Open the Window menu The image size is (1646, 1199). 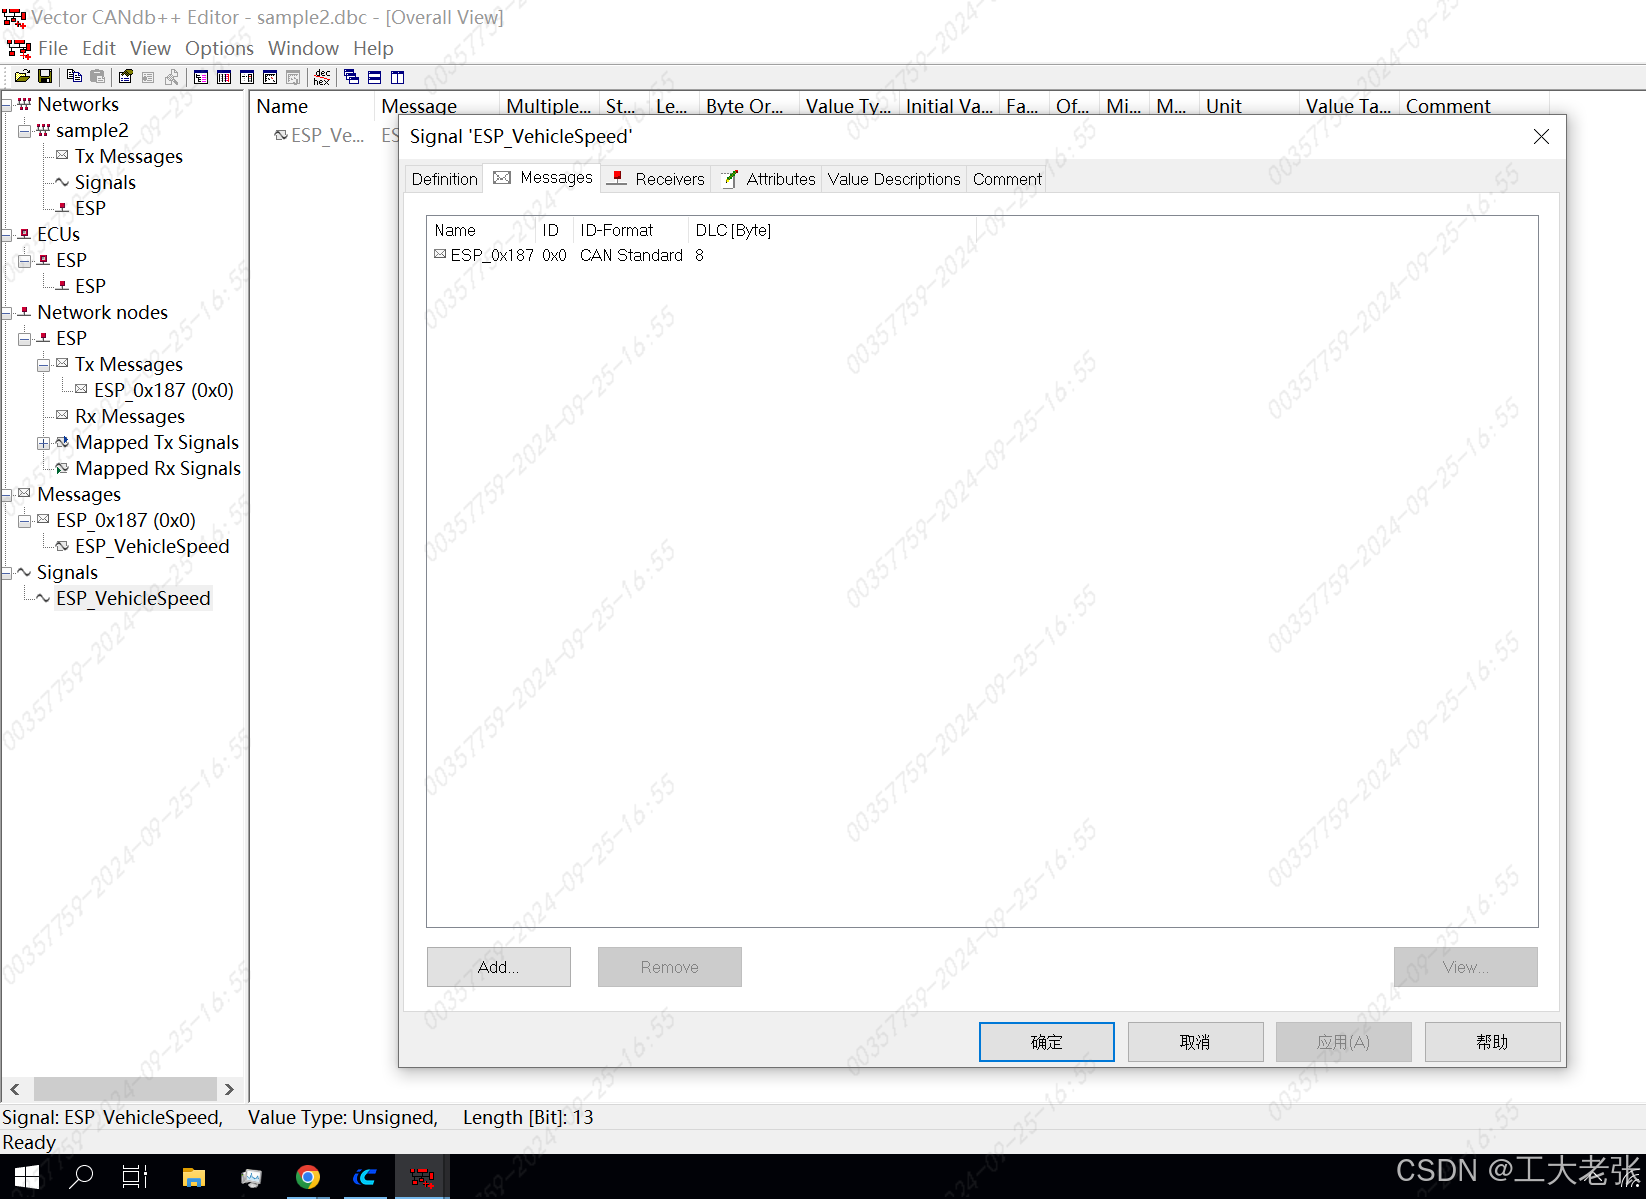pyautogui.click(x=303, y=48)
